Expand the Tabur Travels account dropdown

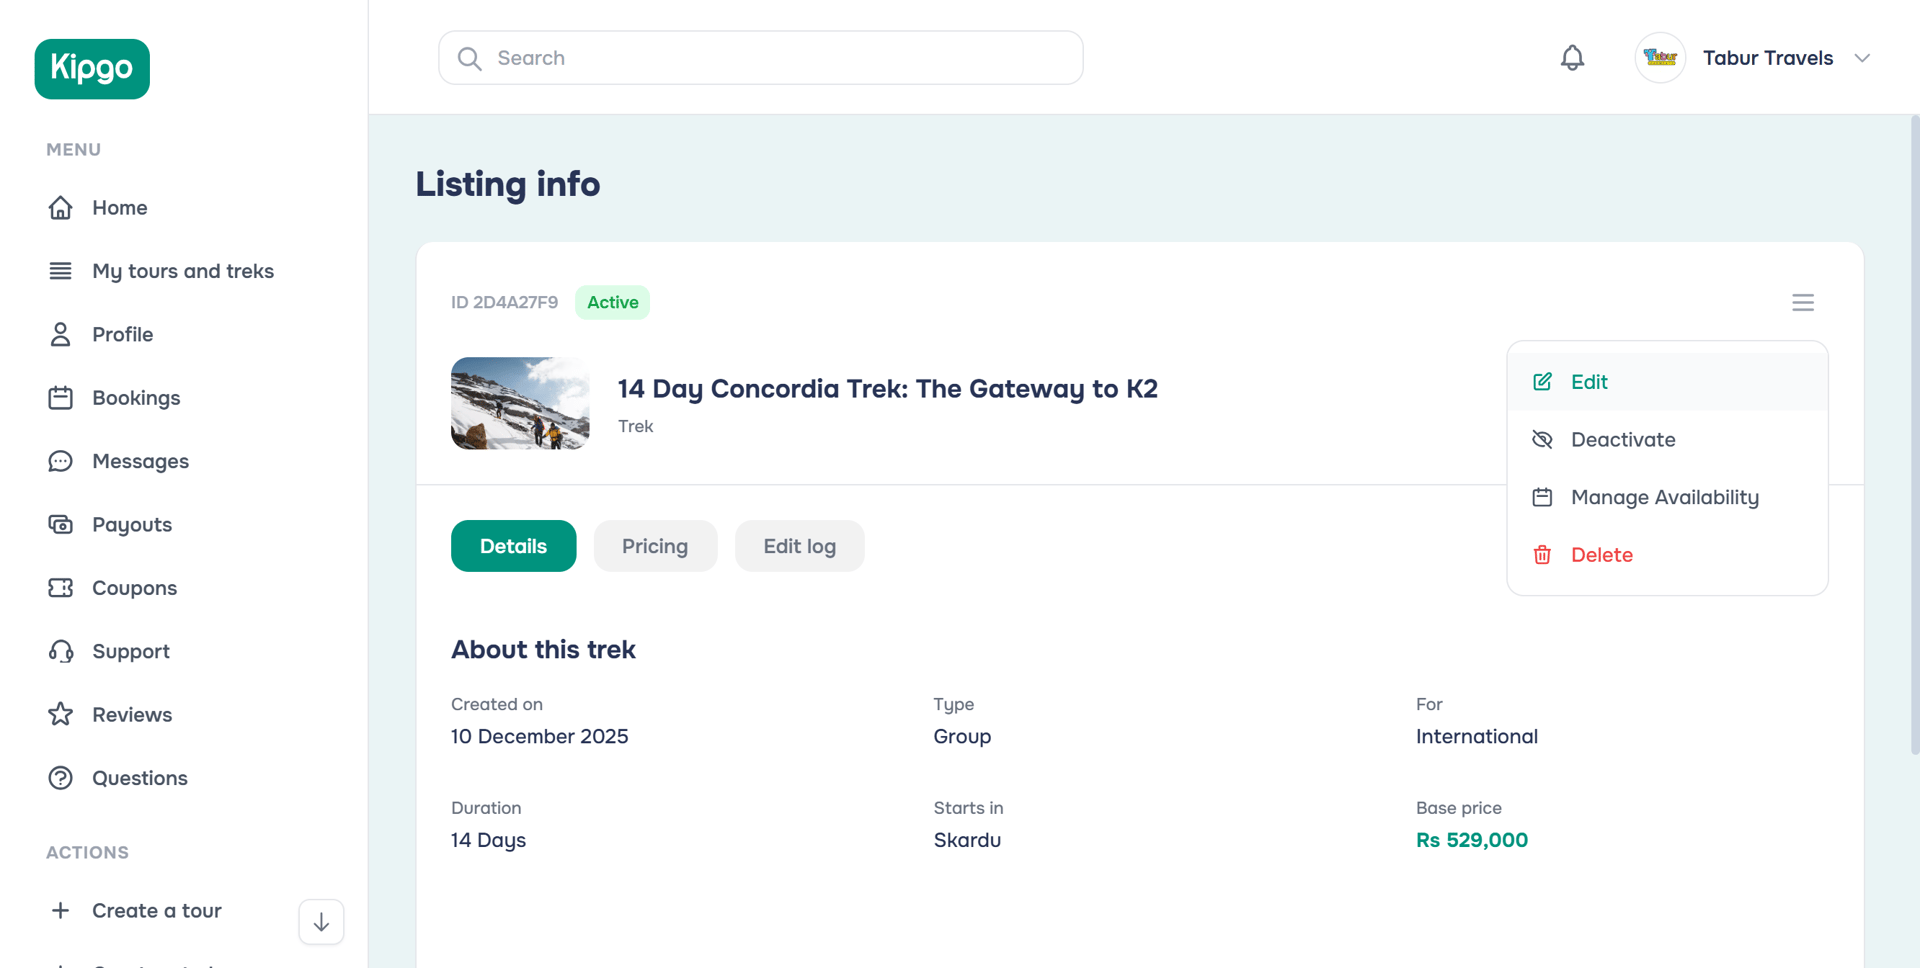pos(1862,58)
